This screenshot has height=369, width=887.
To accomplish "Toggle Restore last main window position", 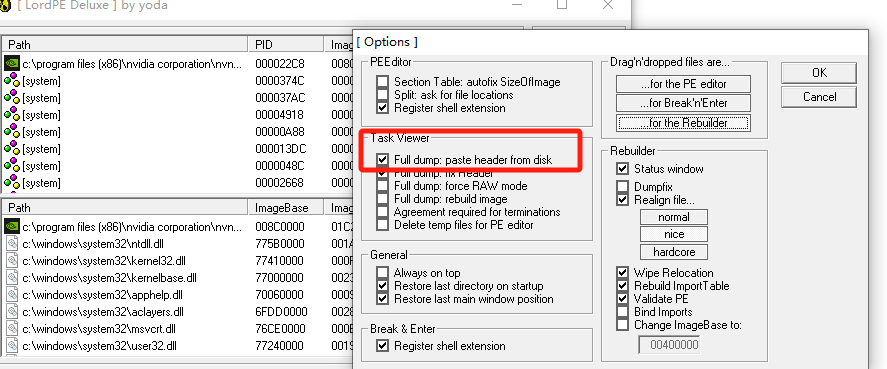I will click(x=383, y=299).
